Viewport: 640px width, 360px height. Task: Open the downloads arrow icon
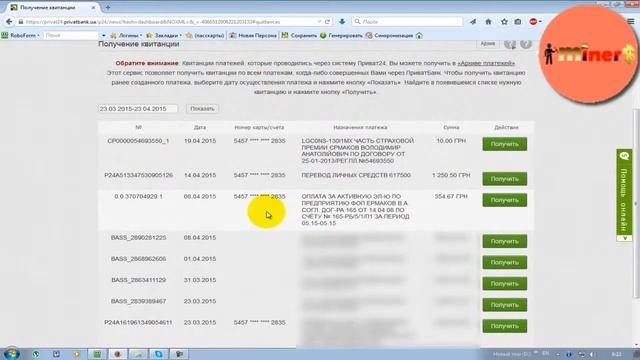tap(342, 22)
